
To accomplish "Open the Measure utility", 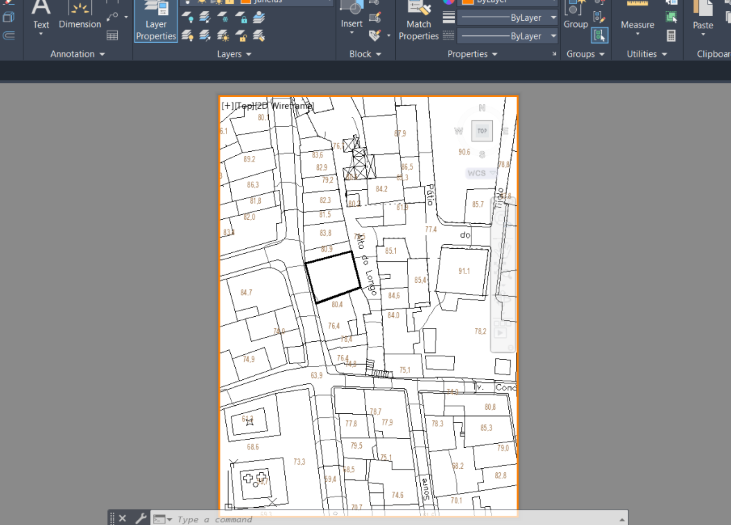I will click(637, 17).
